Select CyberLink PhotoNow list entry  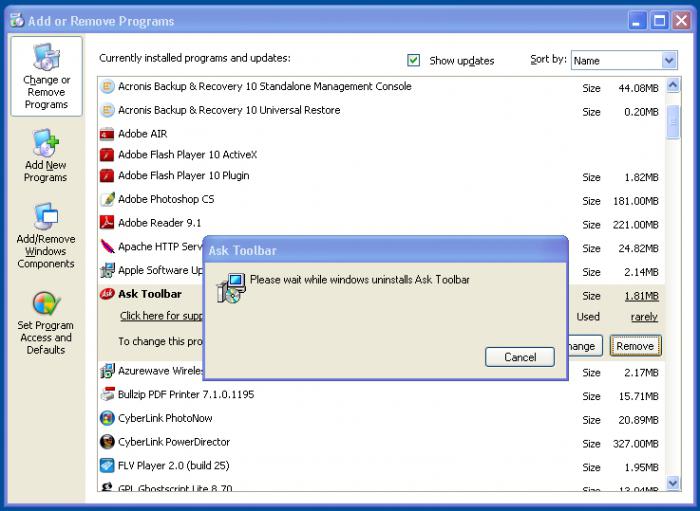(x=381, y=418)
